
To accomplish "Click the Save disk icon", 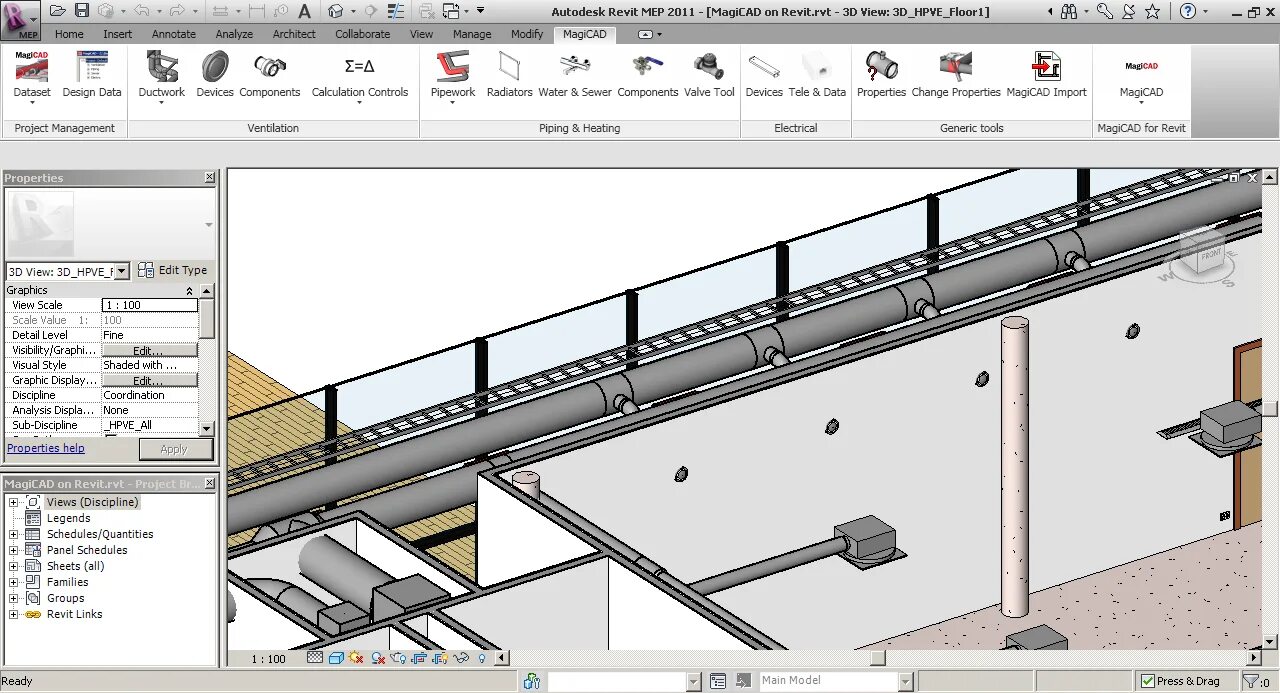I will tap(82, 11).
